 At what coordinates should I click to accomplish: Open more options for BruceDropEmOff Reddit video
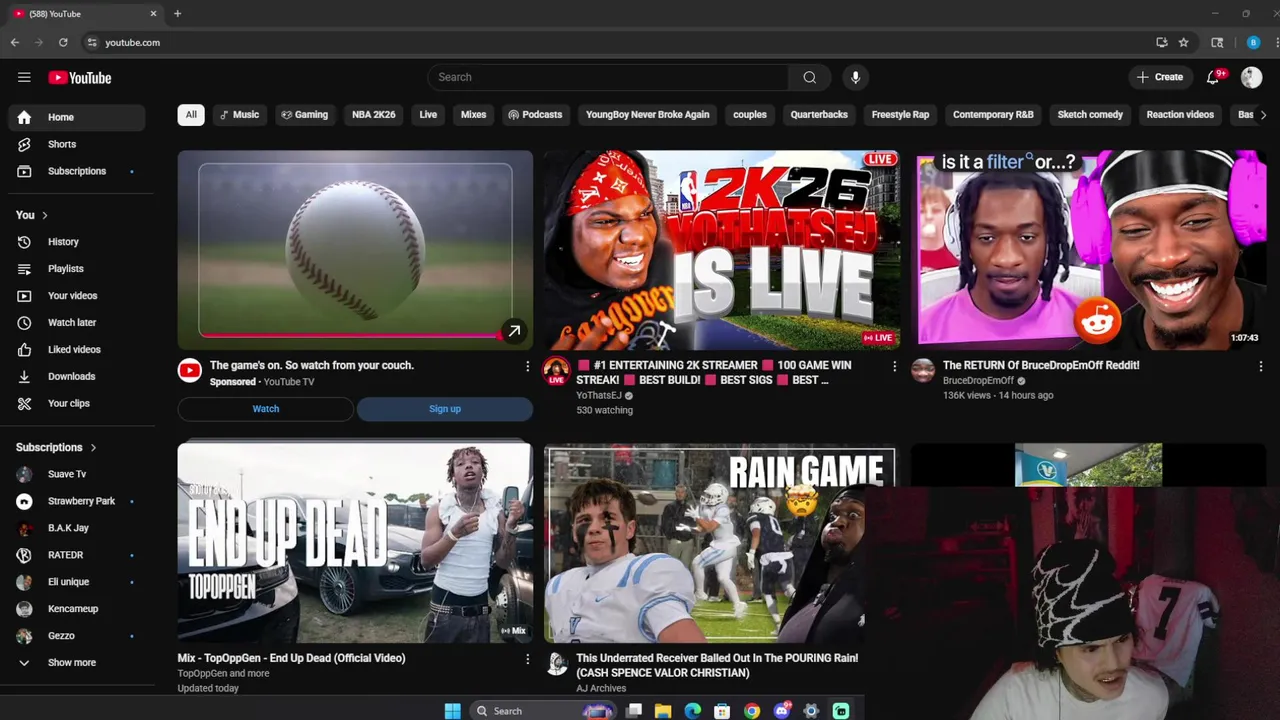(1260, 367)
